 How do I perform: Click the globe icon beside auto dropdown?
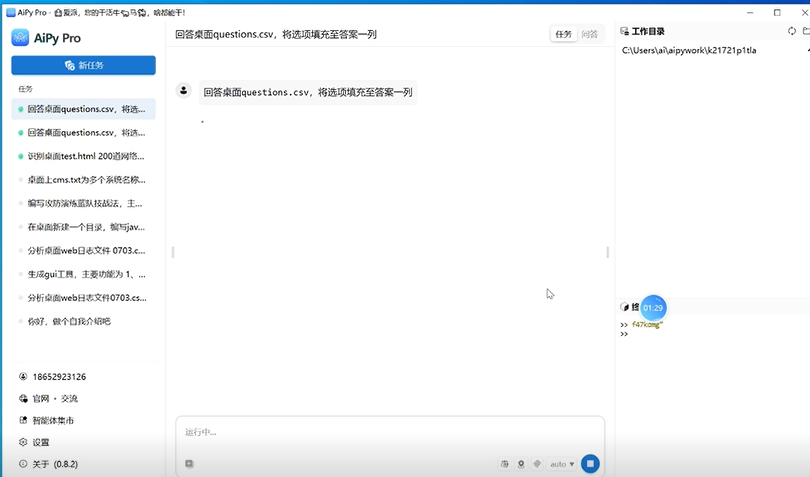[505, 464]
